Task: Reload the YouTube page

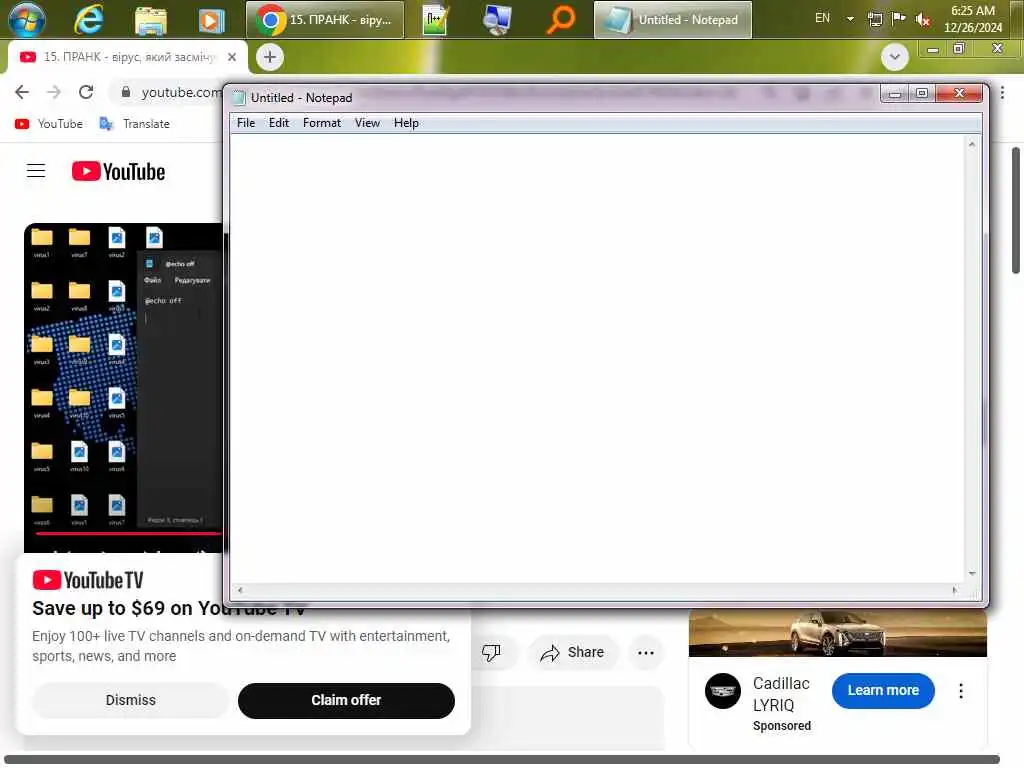Action: 86,92
